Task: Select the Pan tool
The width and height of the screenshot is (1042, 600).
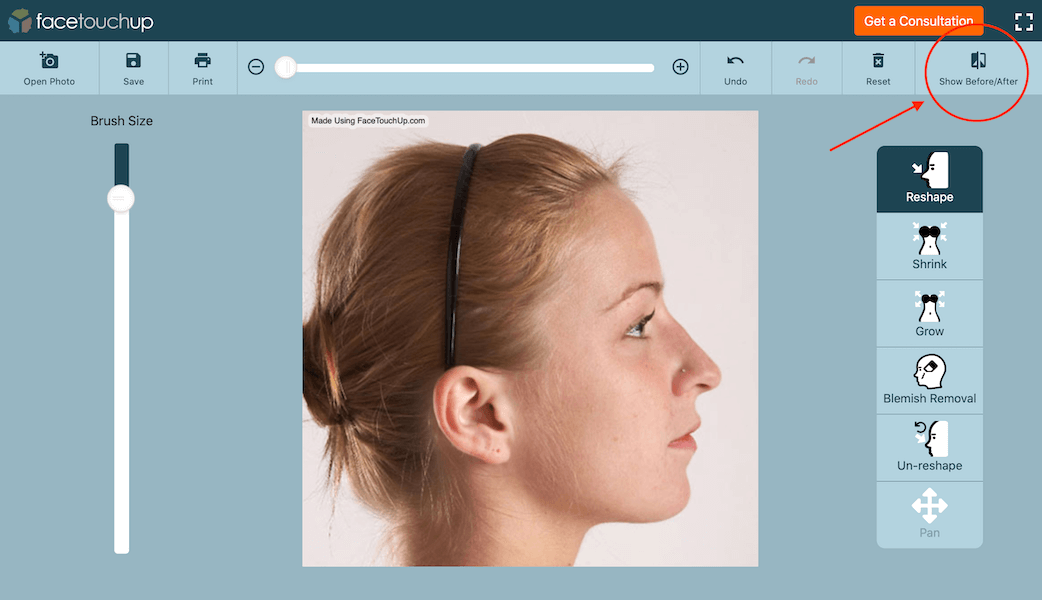Action: pyautogui.click(x=930, y=515)
